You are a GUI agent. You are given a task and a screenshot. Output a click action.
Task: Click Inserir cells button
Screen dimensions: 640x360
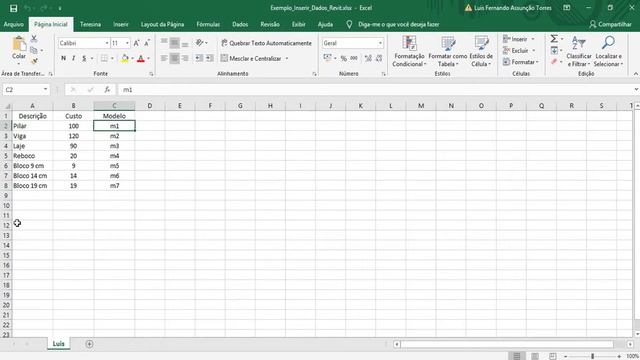pos(515,39)
